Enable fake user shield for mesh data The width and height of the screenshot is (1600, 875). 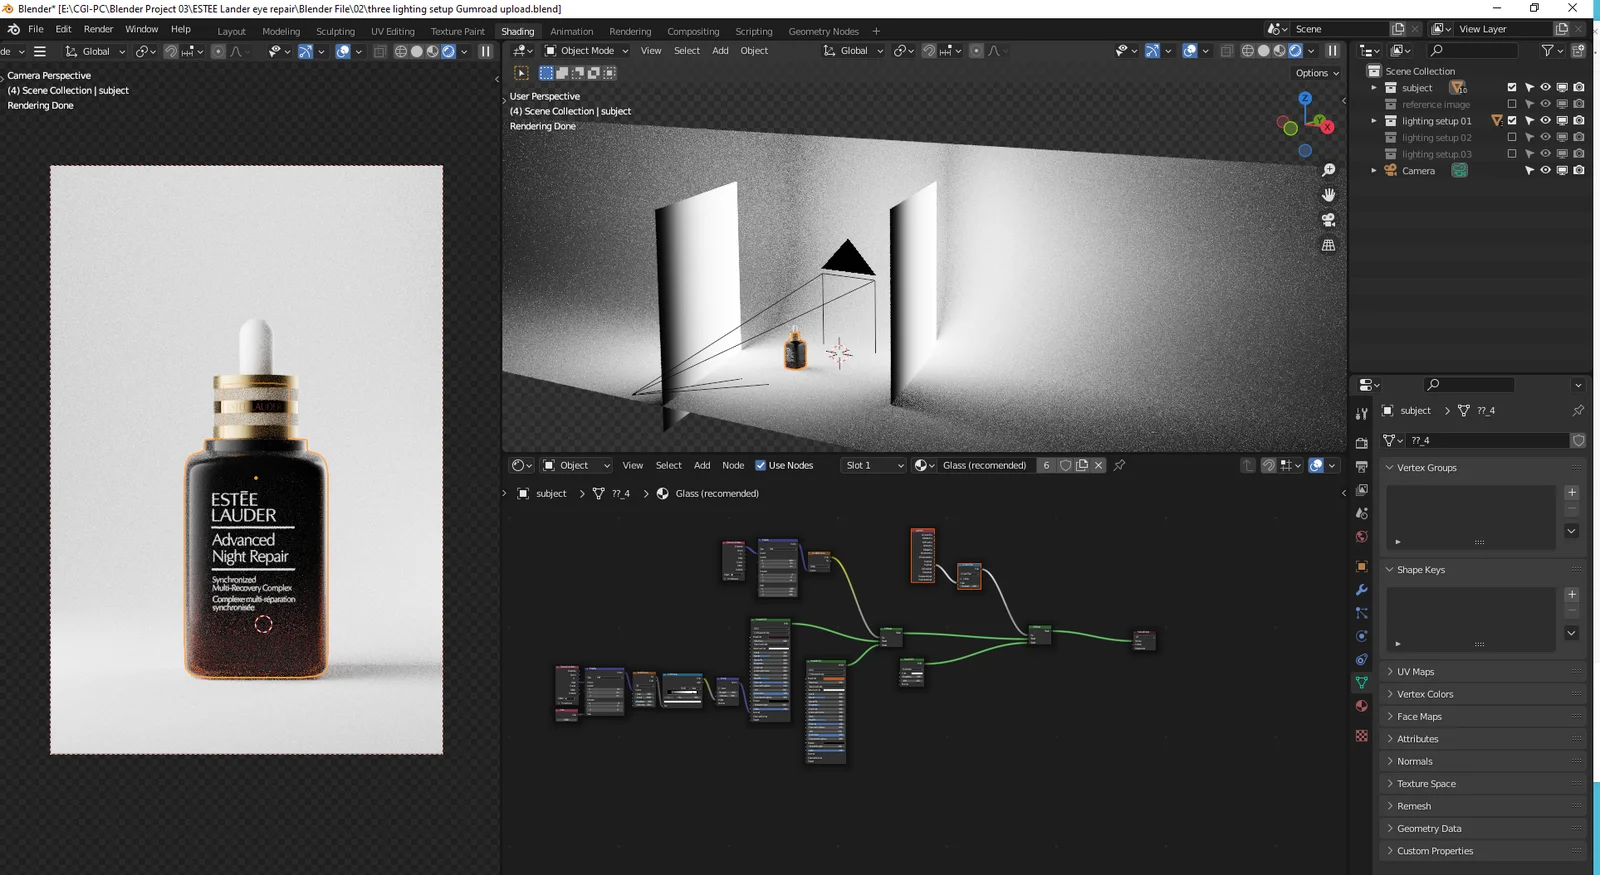[1578, 440]
